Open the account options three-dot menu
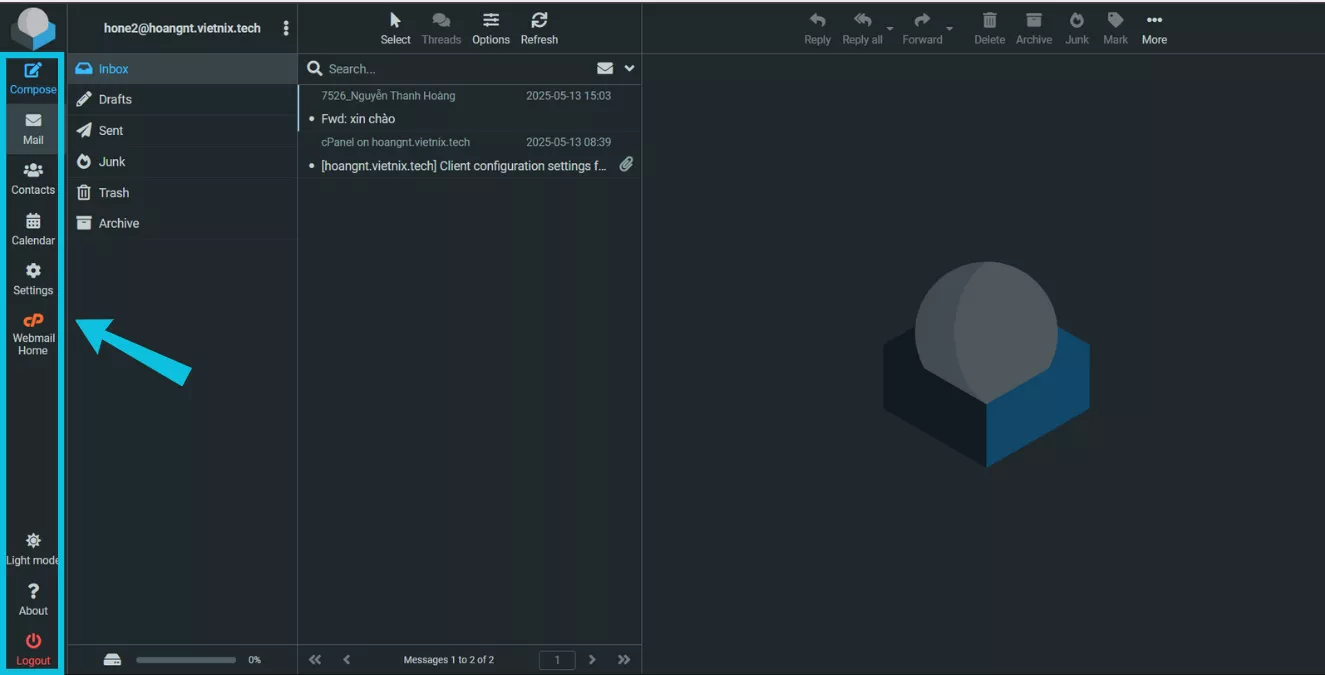 pos(286,27)
